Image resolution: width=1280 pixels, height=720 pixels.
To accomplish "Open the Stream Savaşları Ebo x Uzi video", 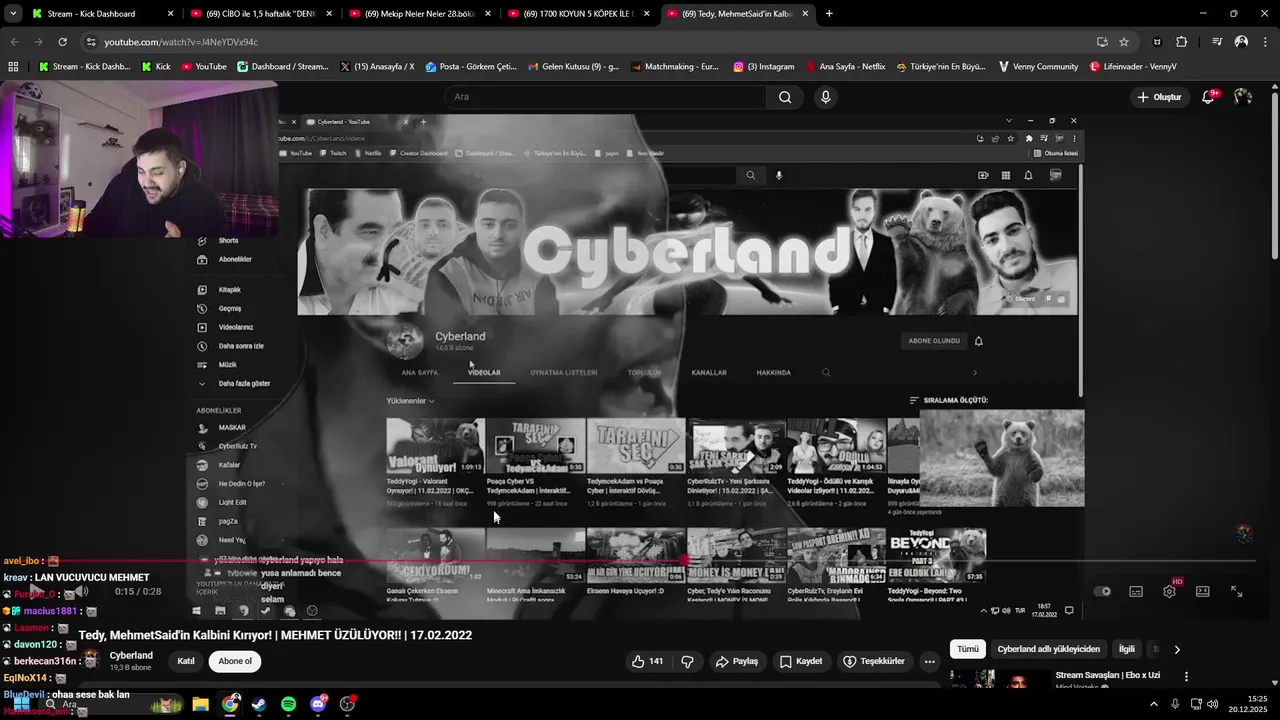I will [x=1107, y=676].
